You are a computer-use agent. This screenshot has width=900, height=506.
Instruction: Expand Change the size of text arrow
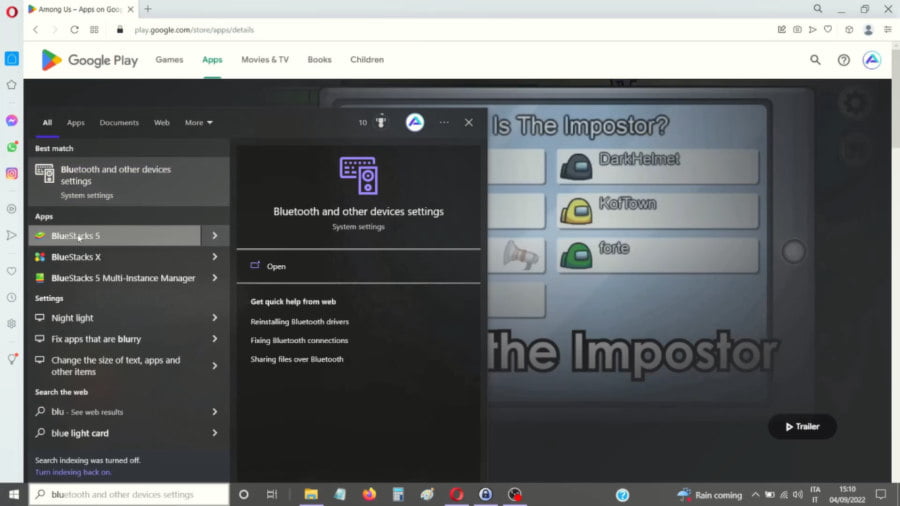(x=215, y=365)
